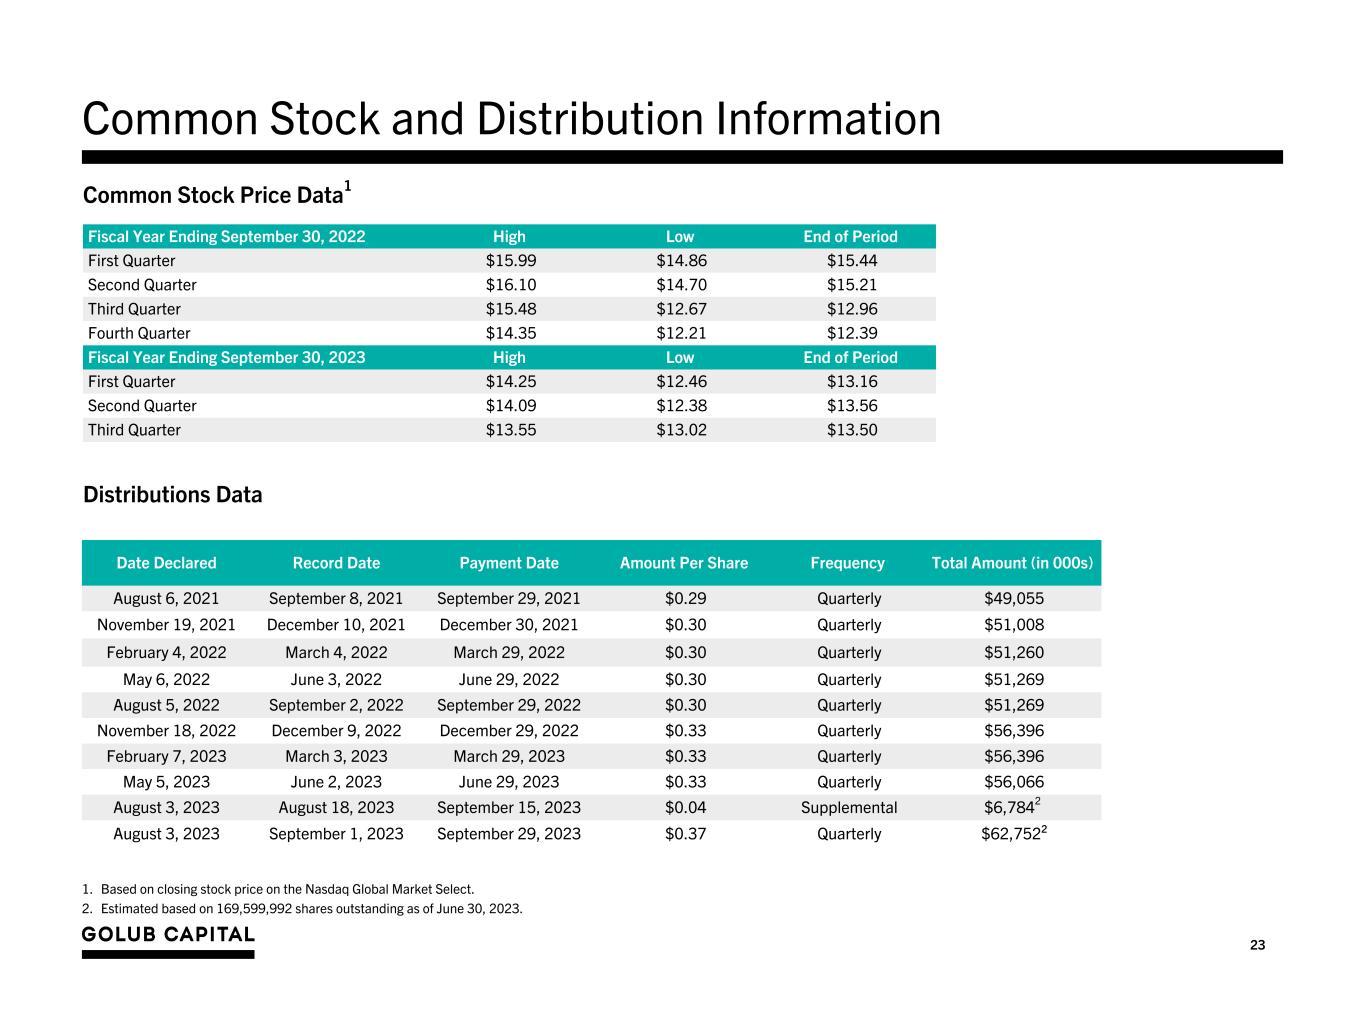Select the August 6, 2021 declared date

click(166, 599)
